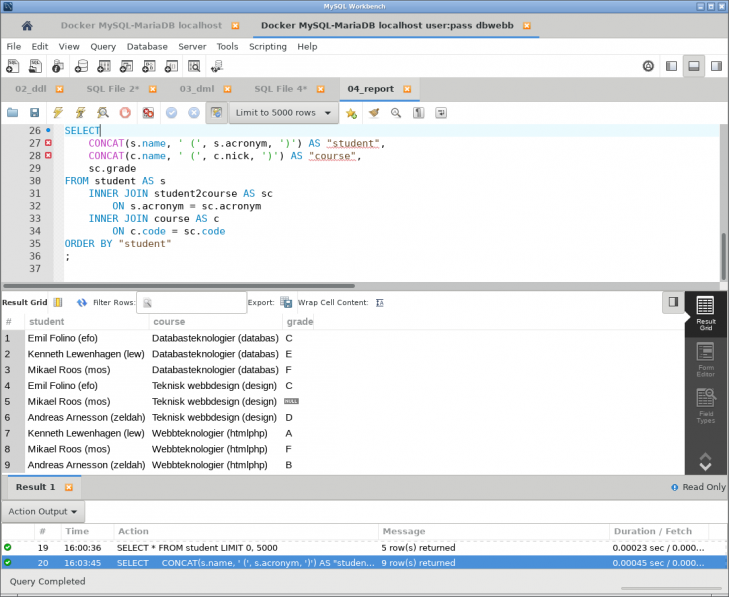The height and width of the screenshot is (597, 729).
Task: Open find panel magnifier icon
Action: pos(396,113)
